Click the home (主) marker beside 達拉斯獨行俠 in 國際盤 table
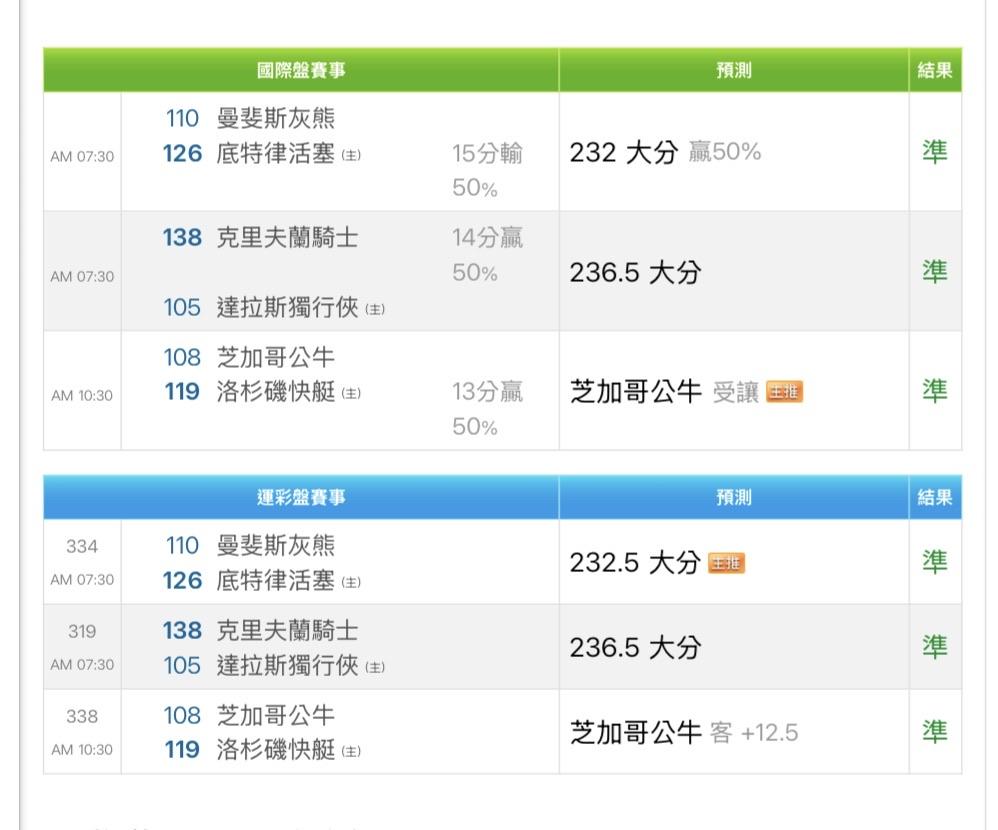This screenshot has width=998, height=830. point(374,309)
